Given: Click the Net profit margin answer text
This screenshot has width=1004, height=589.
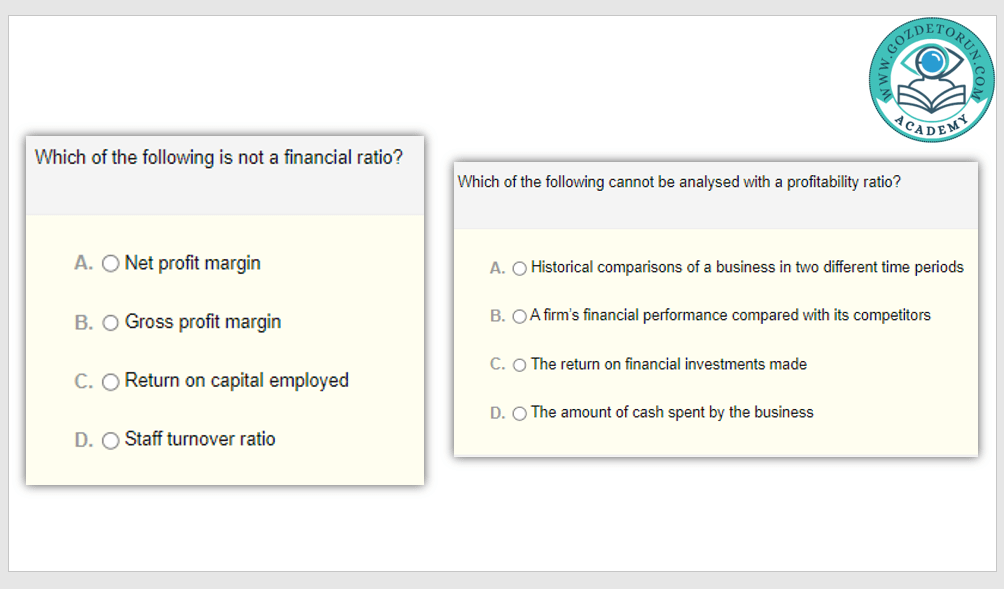Looking at the screenshot, I should 192,263.
